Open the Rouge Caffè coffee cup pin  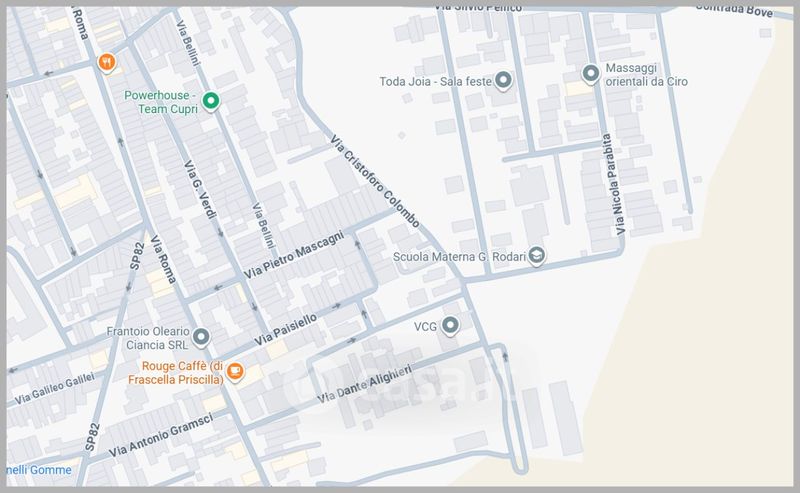click(234, 371)
